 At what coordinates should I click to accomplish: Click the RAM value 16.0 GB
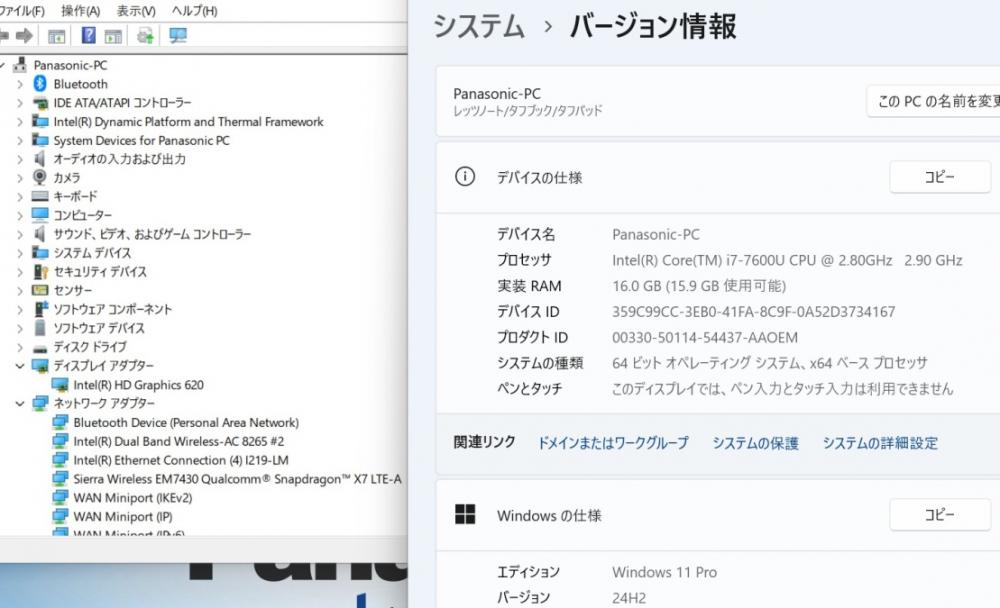pos(699,286)
